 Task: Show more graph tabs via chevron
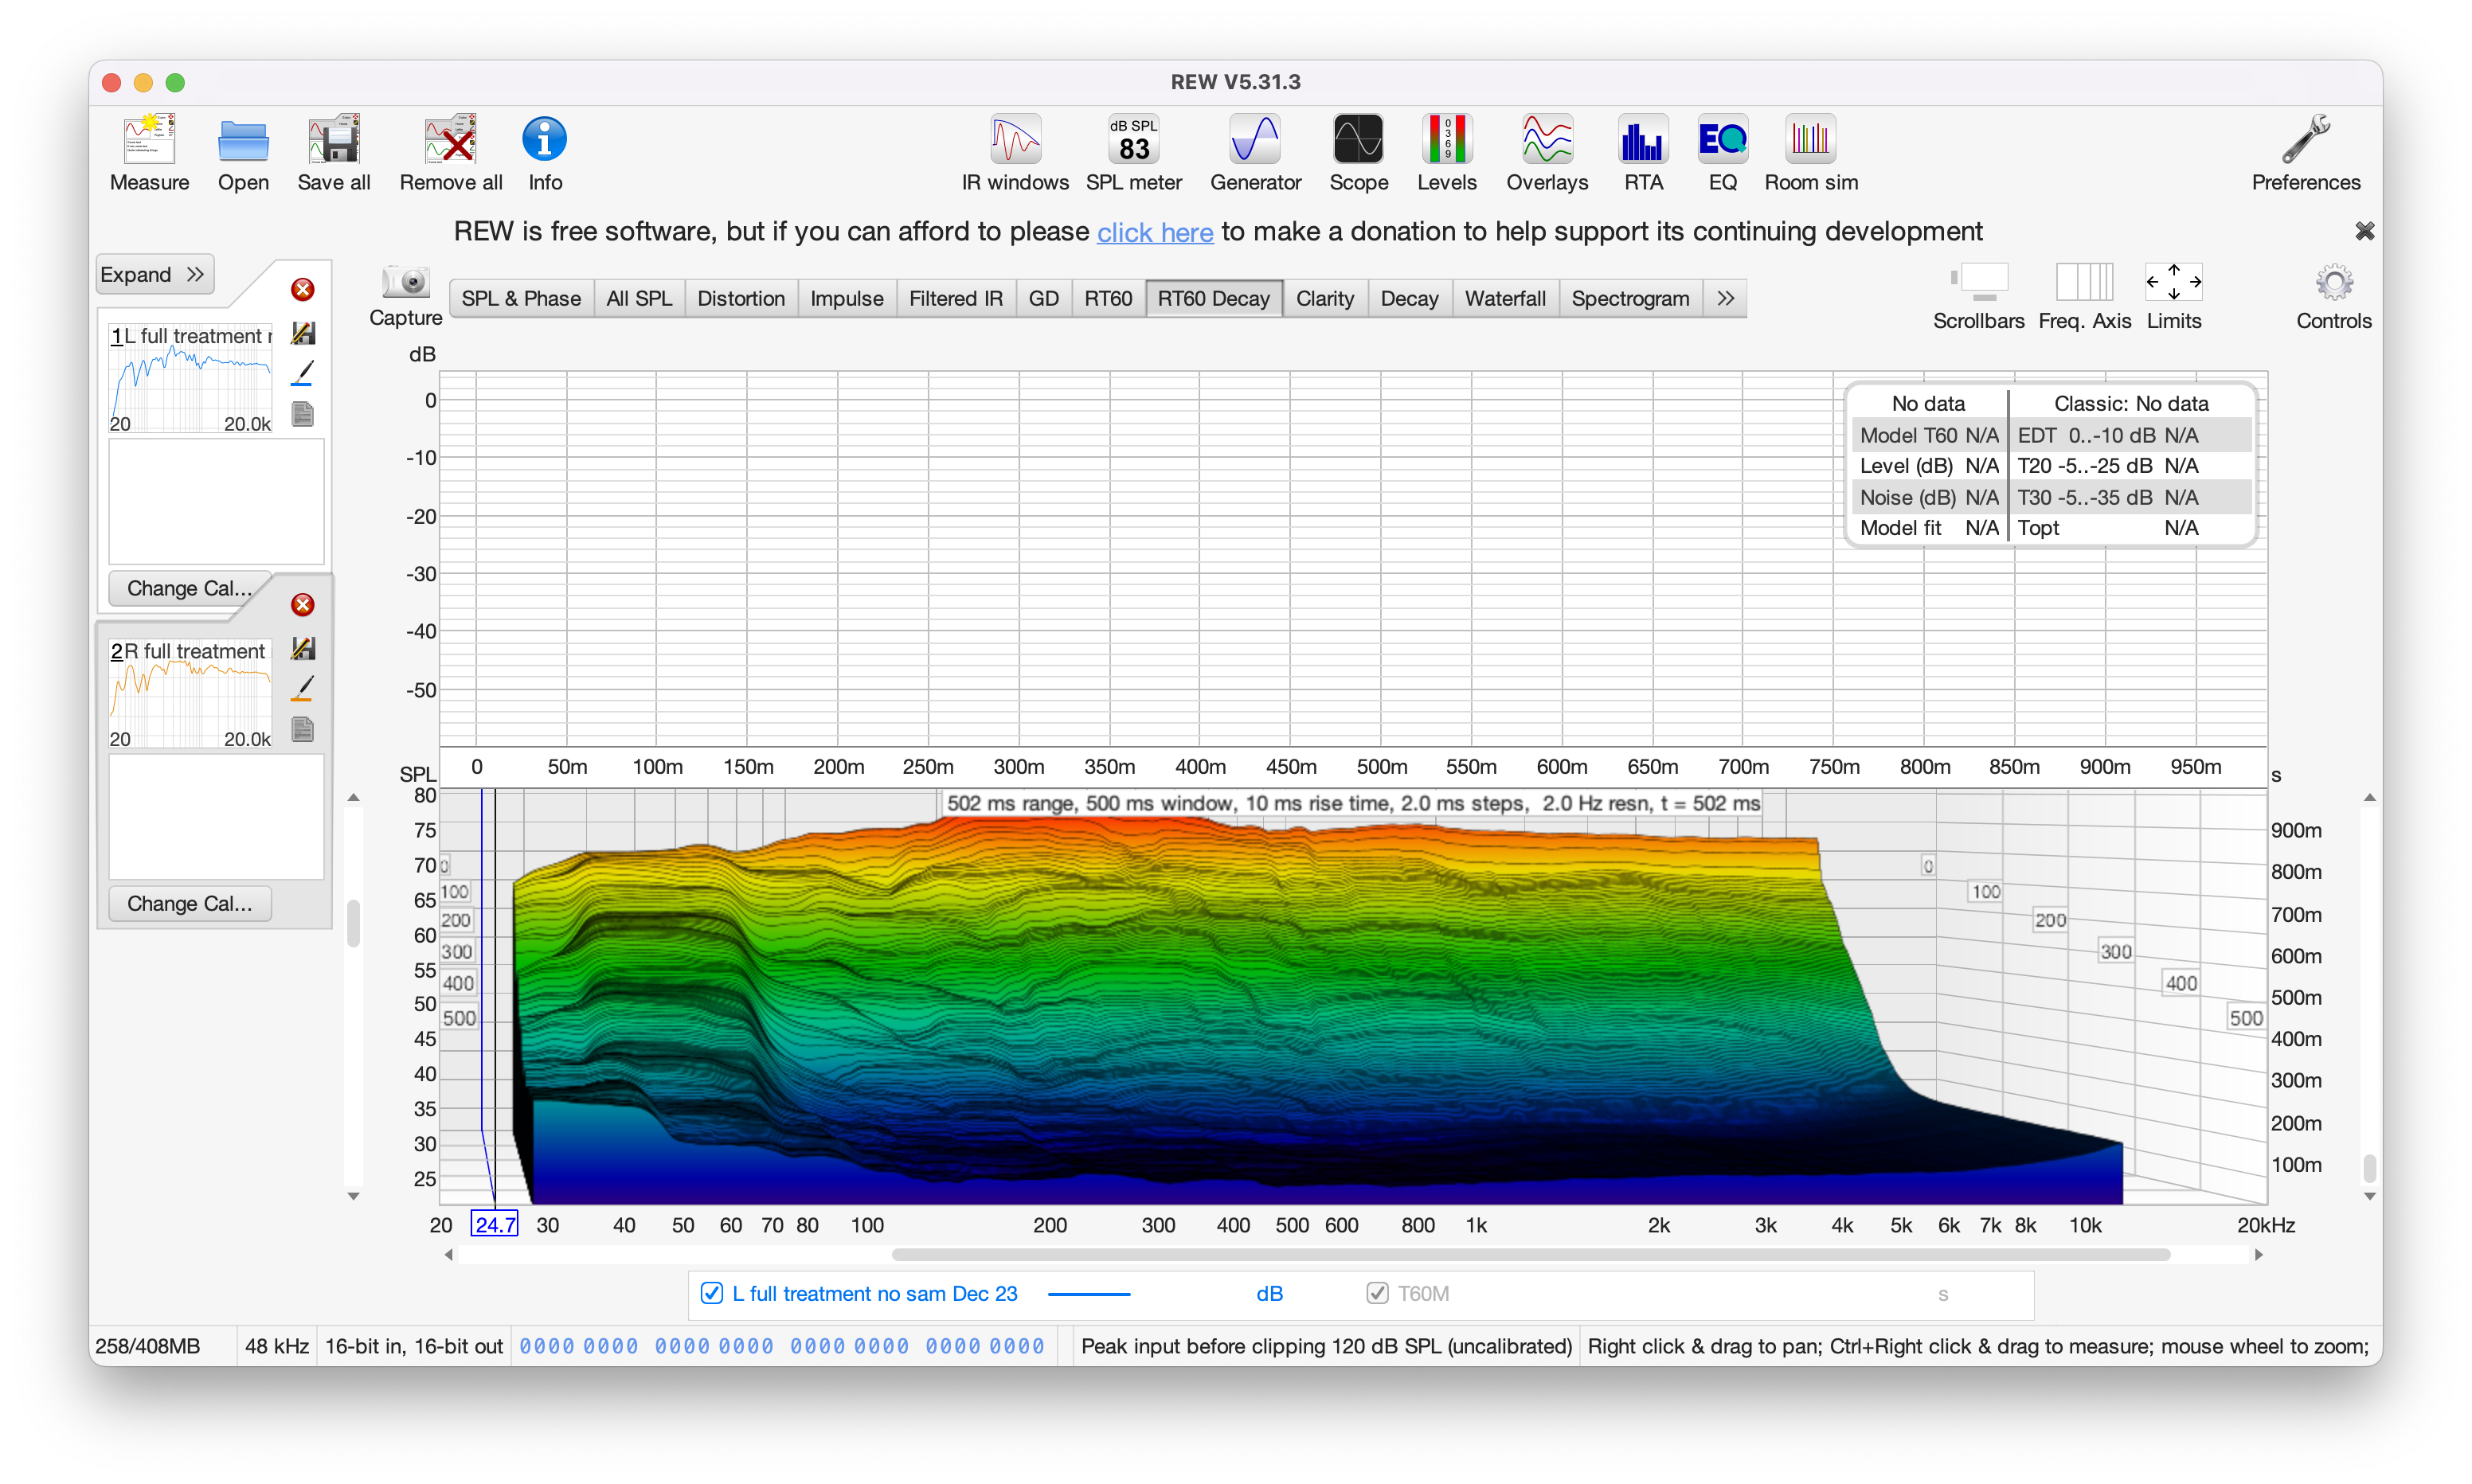[1725, 298]
